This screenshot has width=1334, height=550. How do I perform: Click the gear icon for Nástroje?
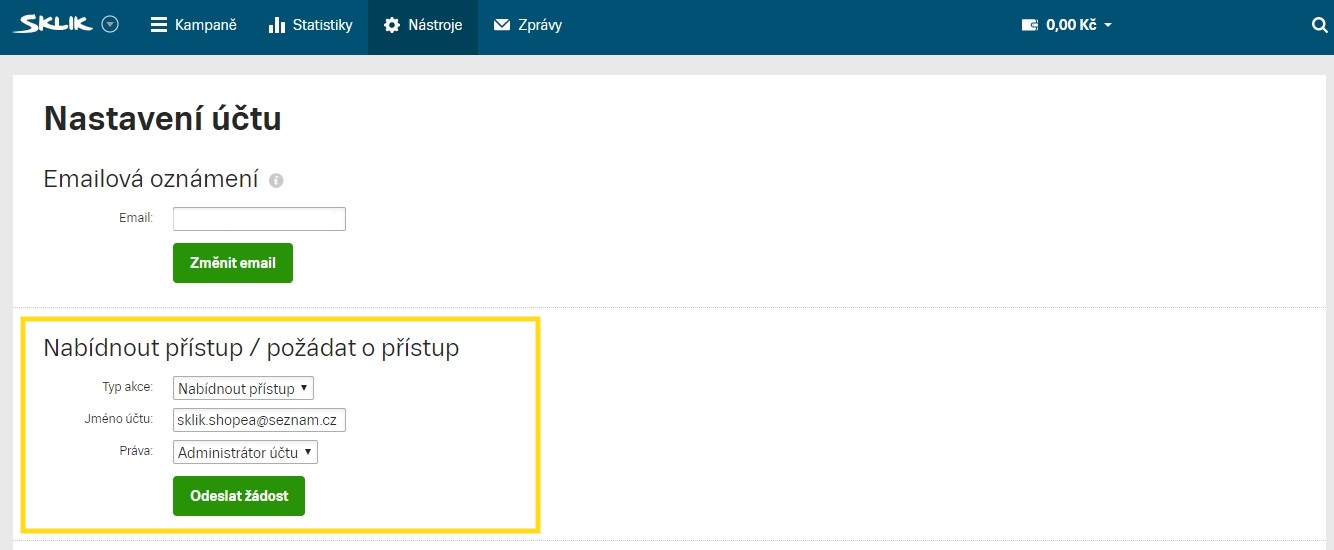[x=392, y=25]
